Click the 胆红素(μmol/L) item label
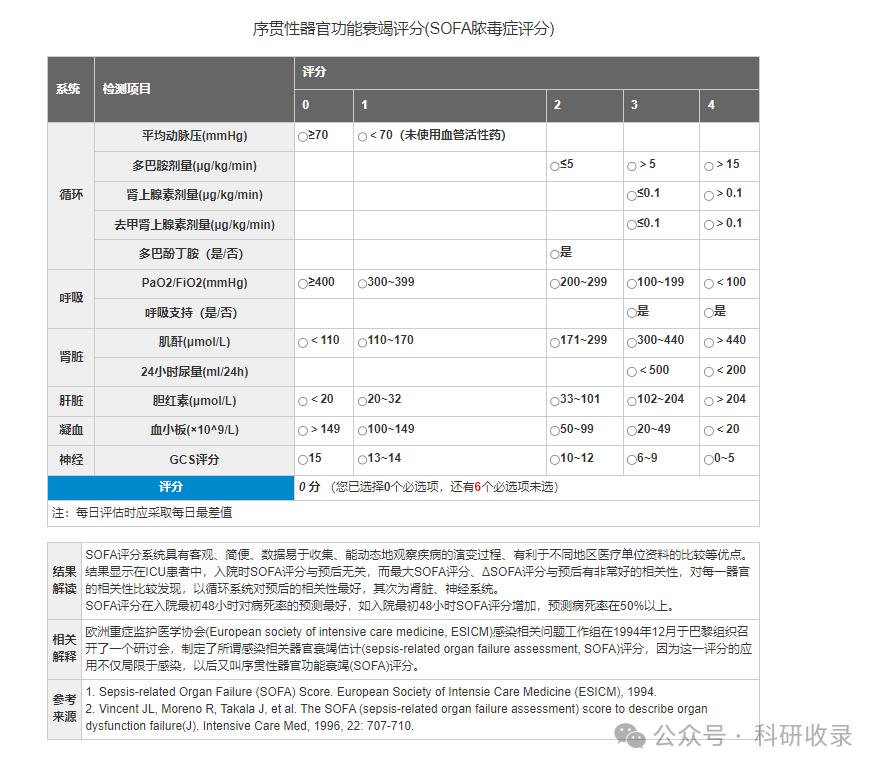The image size is (880, 770). [x=194, y=401]
